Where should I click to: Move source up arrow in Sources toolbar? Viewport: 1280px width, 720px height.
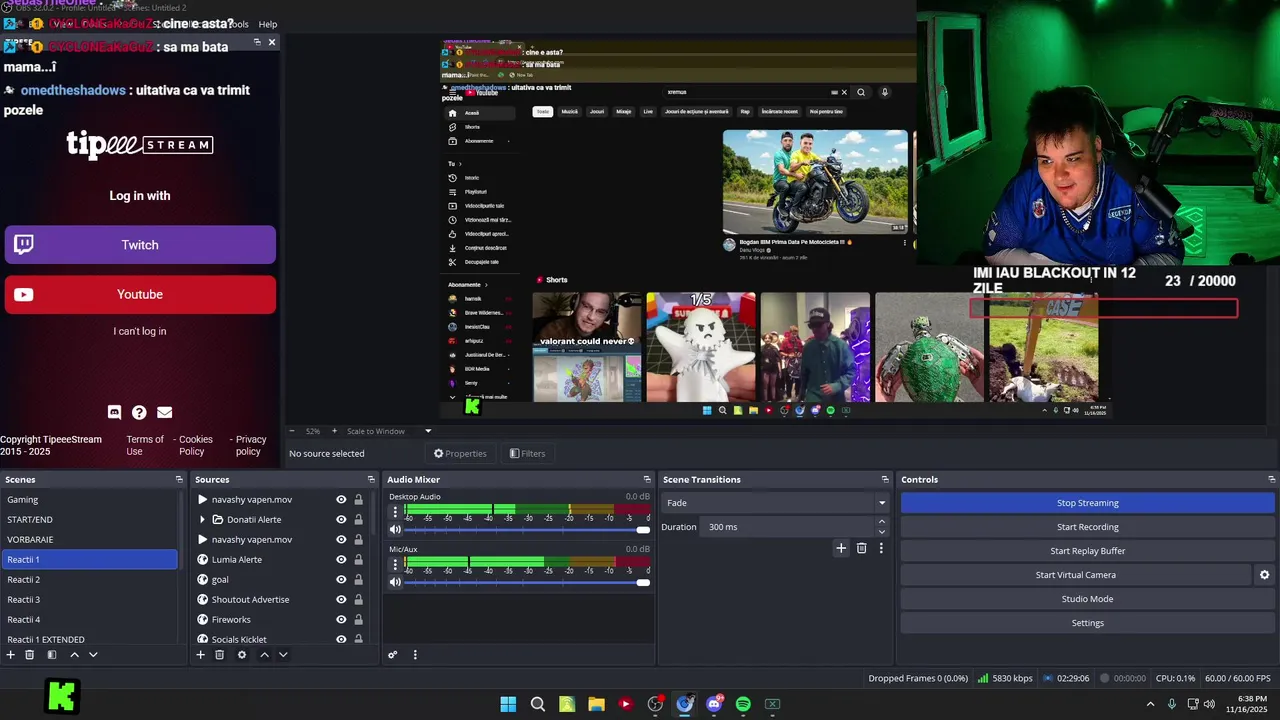(264, 655)
